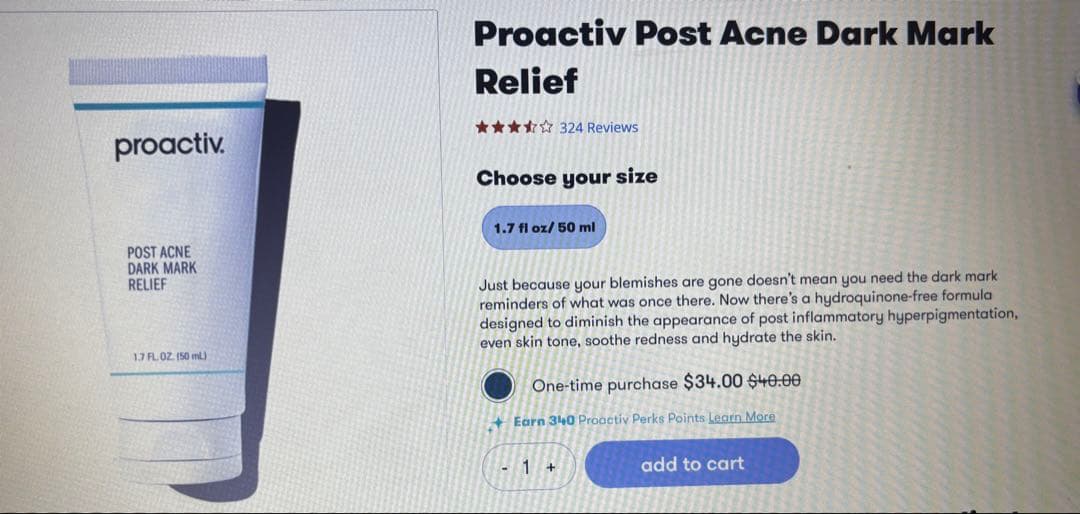The image size is (1080, 514).
Task: Click the Earn 340 Proactiv Perks Points text
Action: coord(609,420)
